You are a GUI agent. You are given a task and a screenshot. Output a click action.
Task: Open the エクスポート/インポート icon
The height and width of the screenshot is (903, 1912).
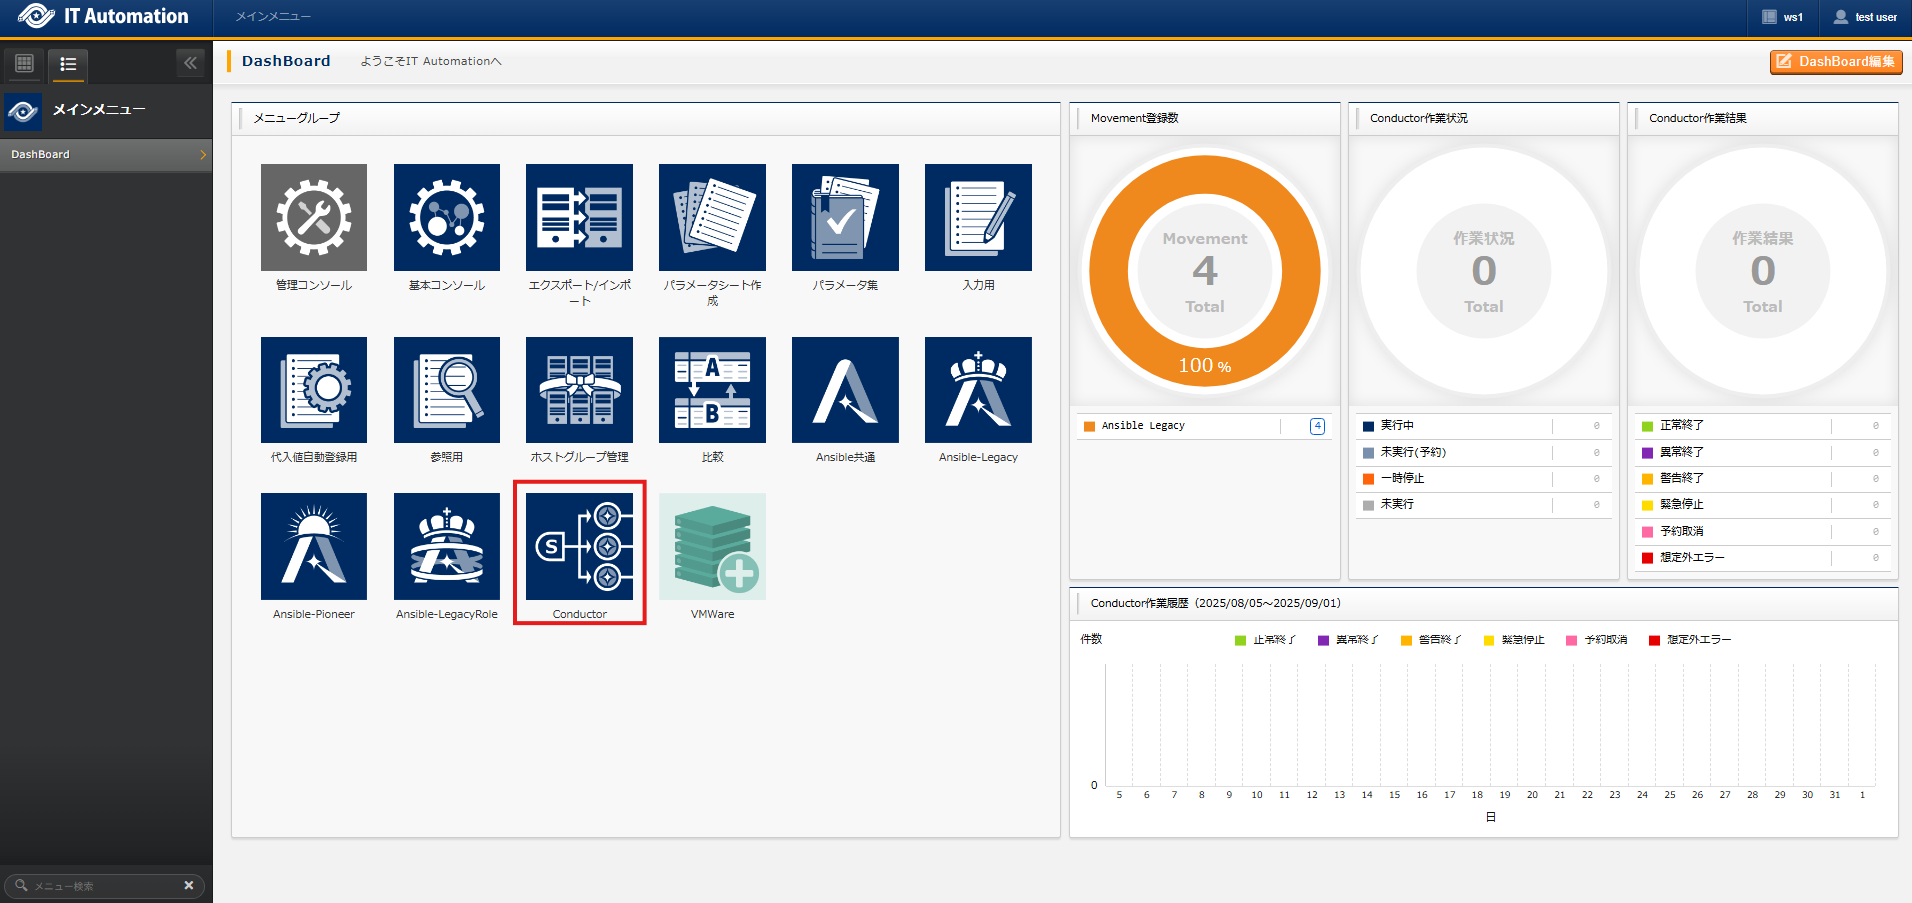579,217
